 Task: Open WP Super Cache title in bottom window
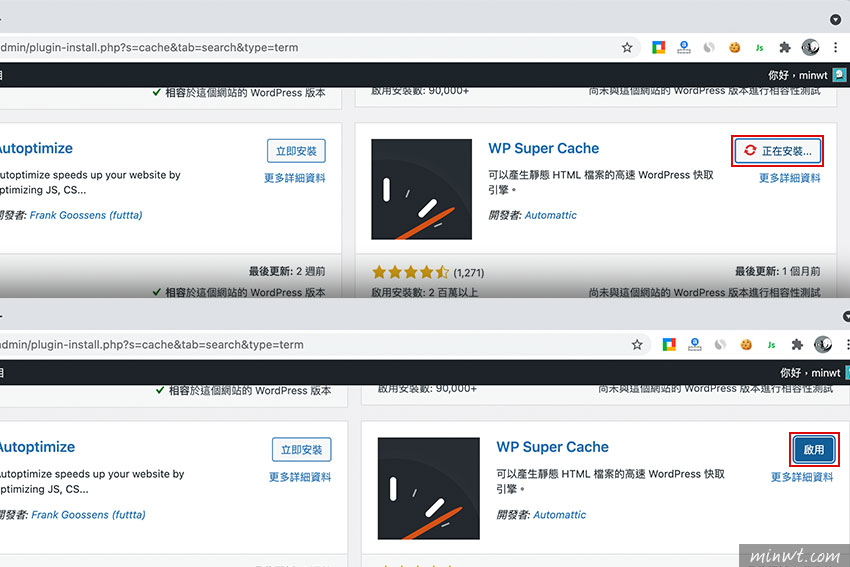(x=552, y=447)
